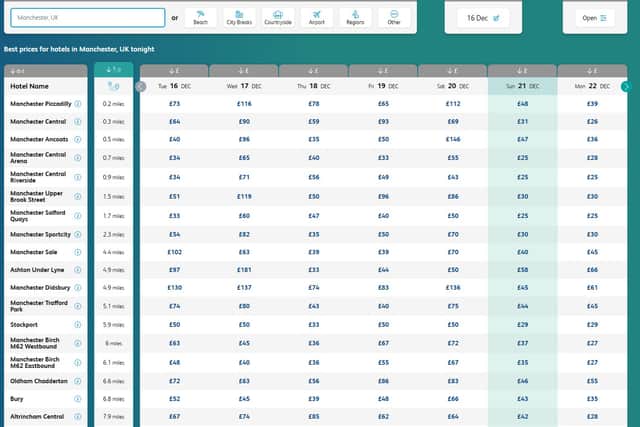Select Manchester Ancoats £146 Saturday price
The height and width of the screenshot is (427, 640).
453,139
